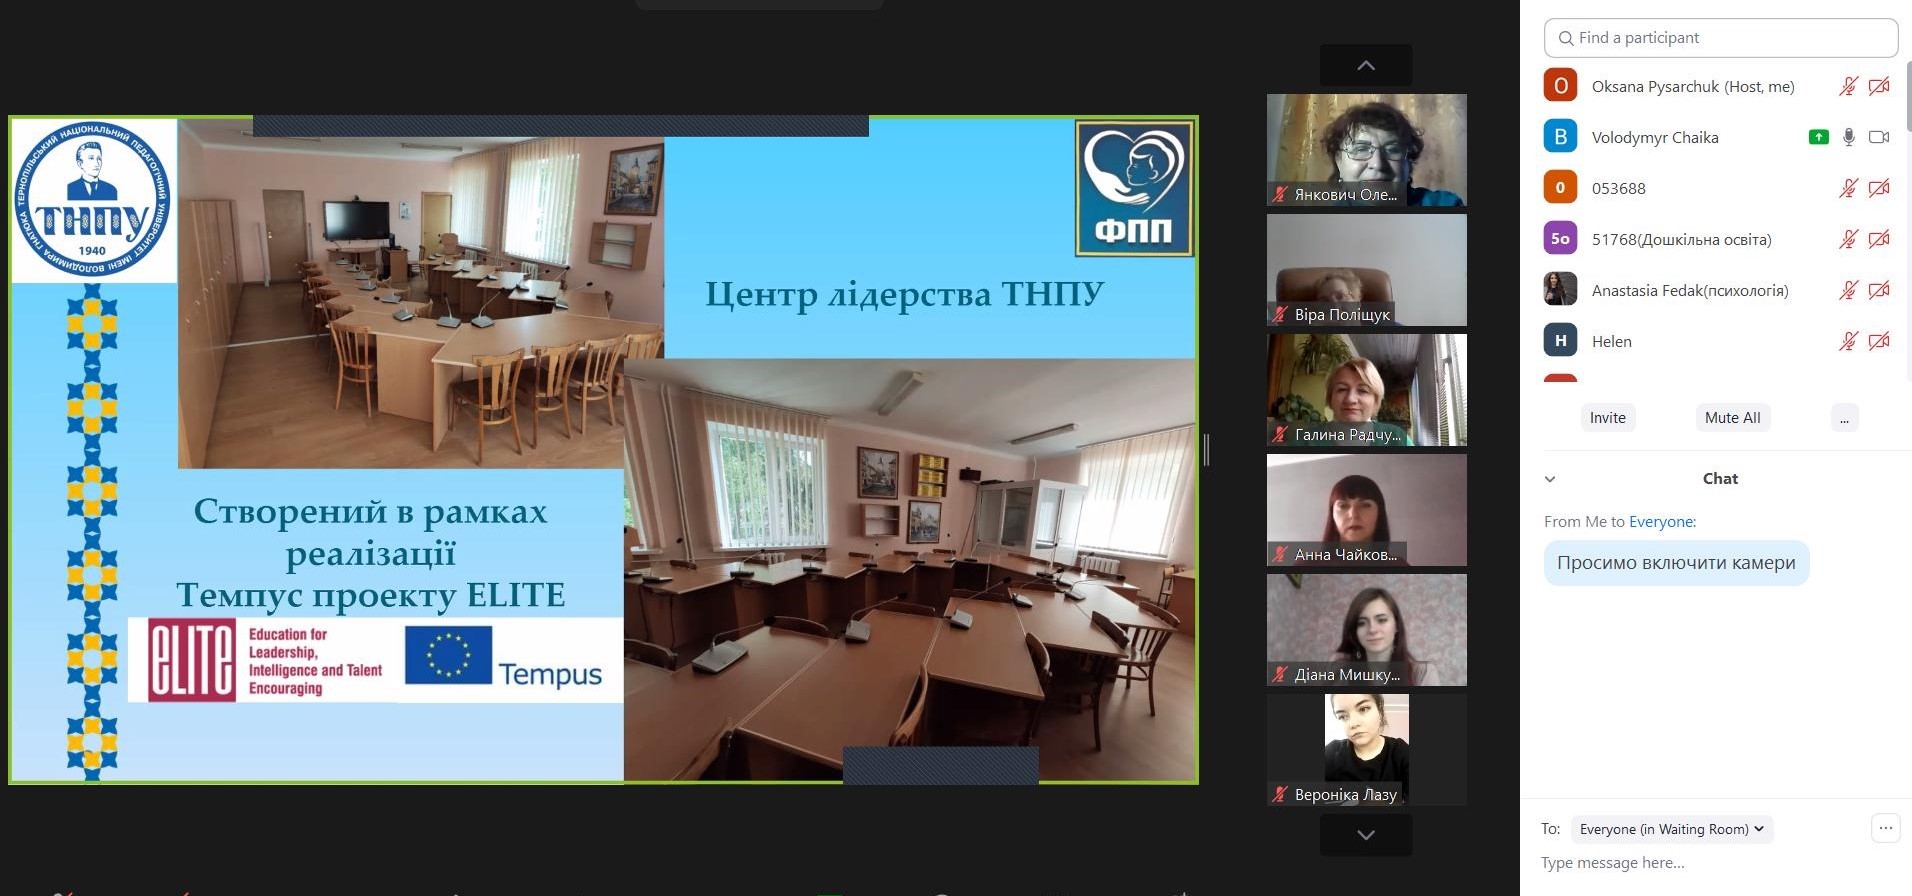1912x896 pixels.
Task: Click the muted microphone icon for Helen
Action: 1848,341
